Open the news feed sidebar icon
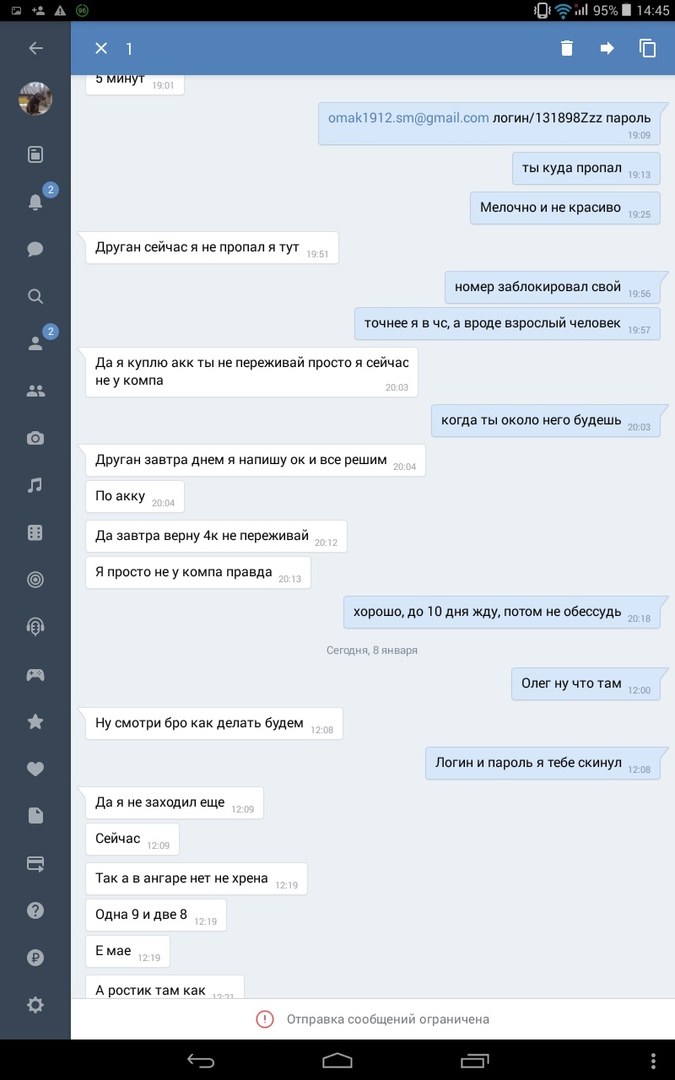The height and width of the screenshot is (1080, 675). [x=35, y=154]
